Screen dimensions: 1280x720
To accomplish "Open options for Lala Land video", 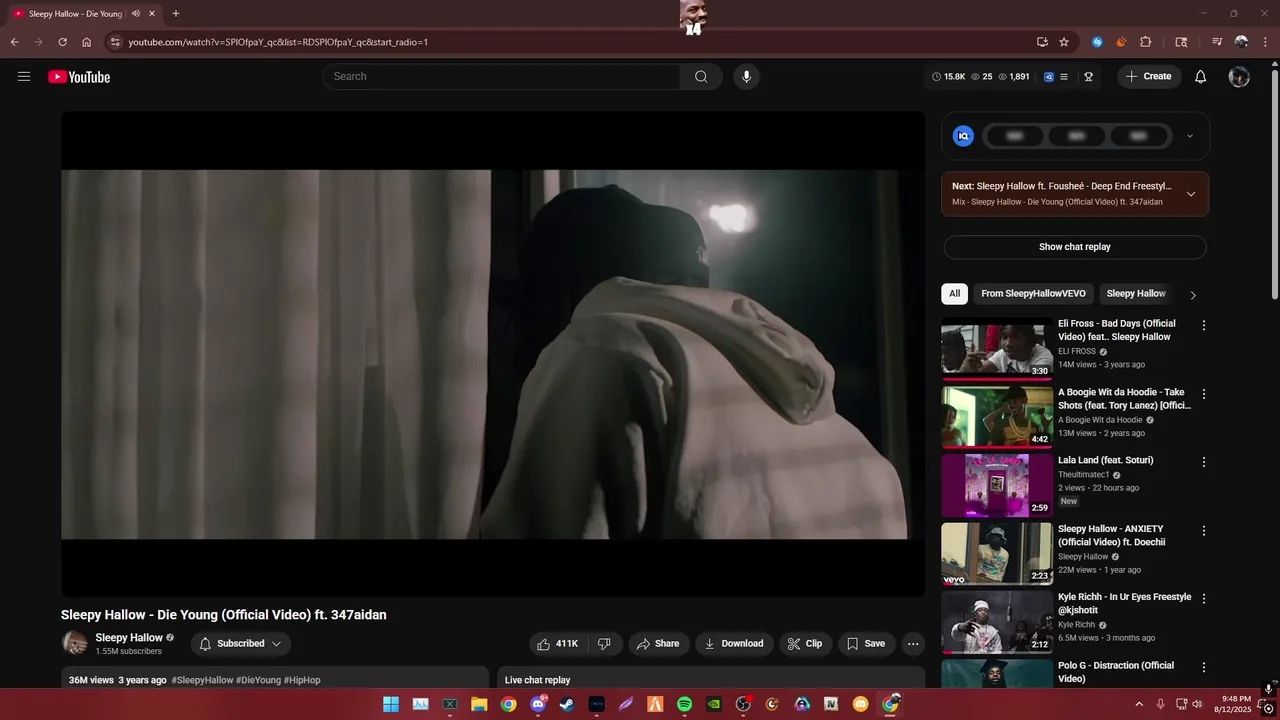I will click(1204, 462).
